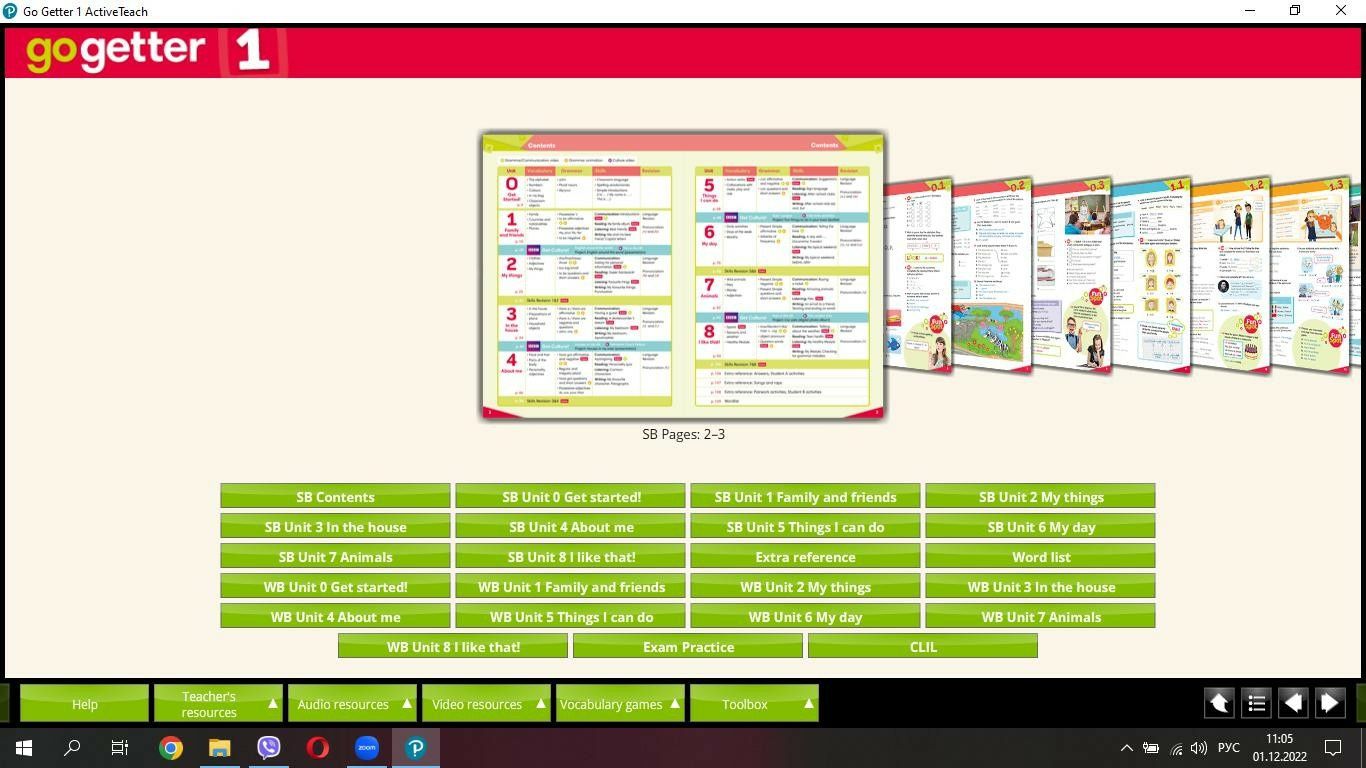
Task: Go to previous page arrow
Action: coord(1293,703)
